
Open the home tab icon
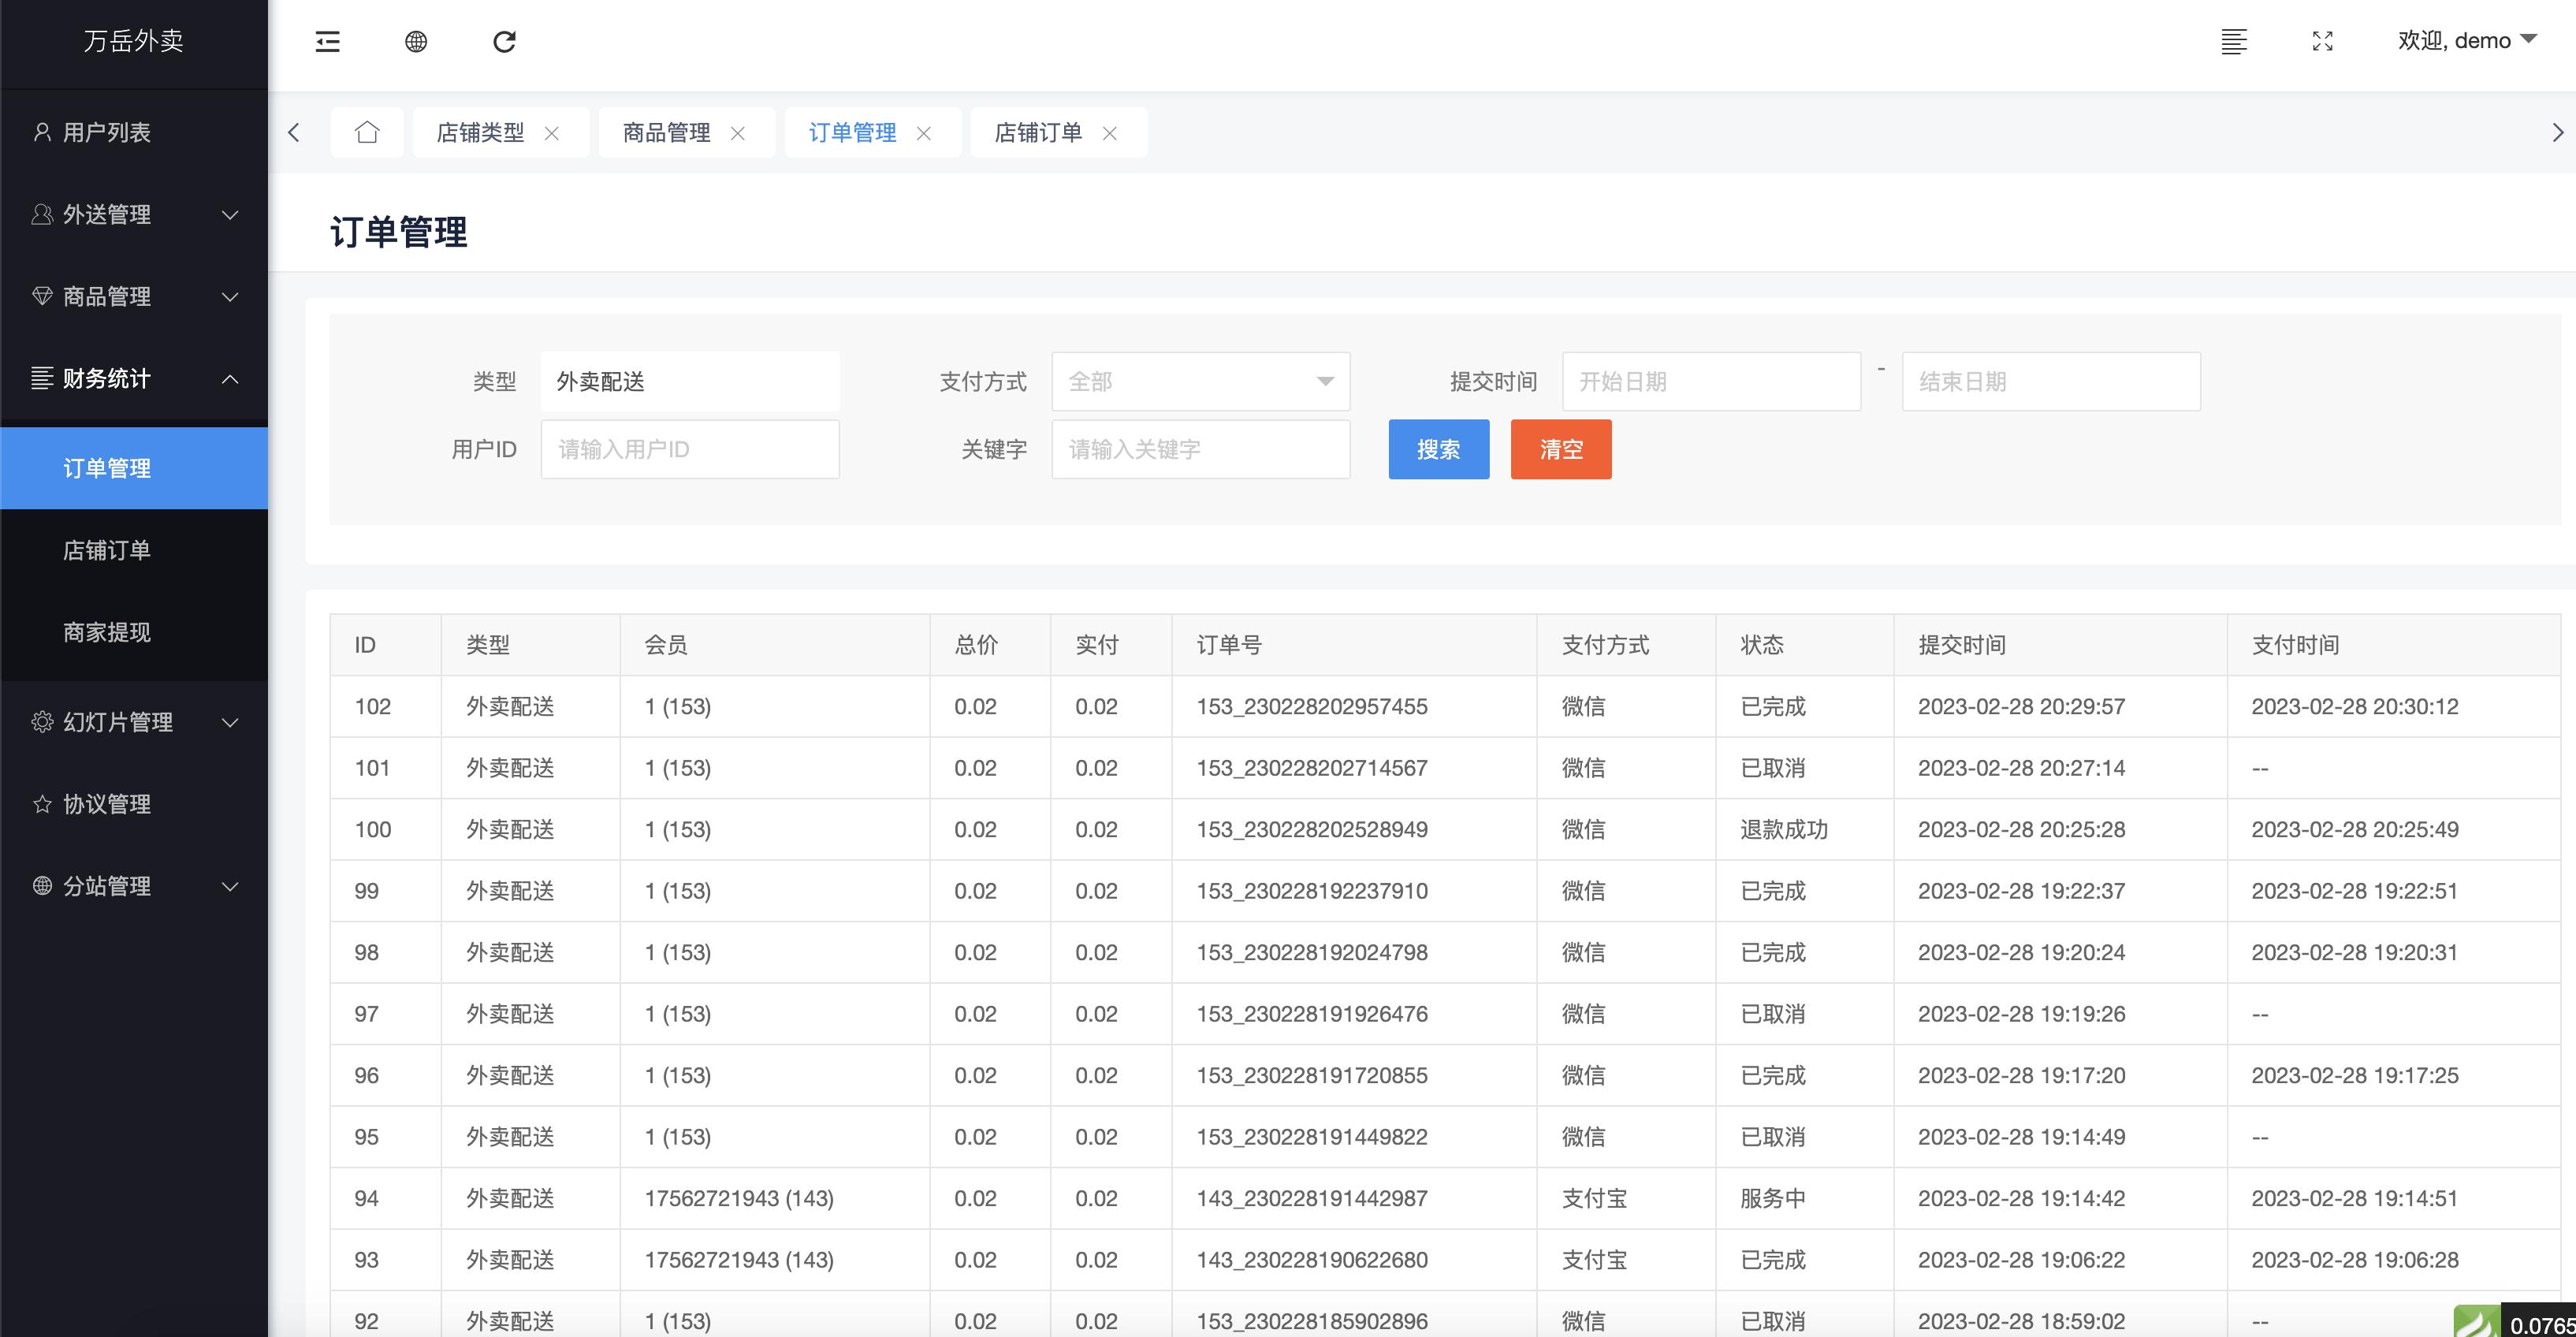tap(367, 132)
